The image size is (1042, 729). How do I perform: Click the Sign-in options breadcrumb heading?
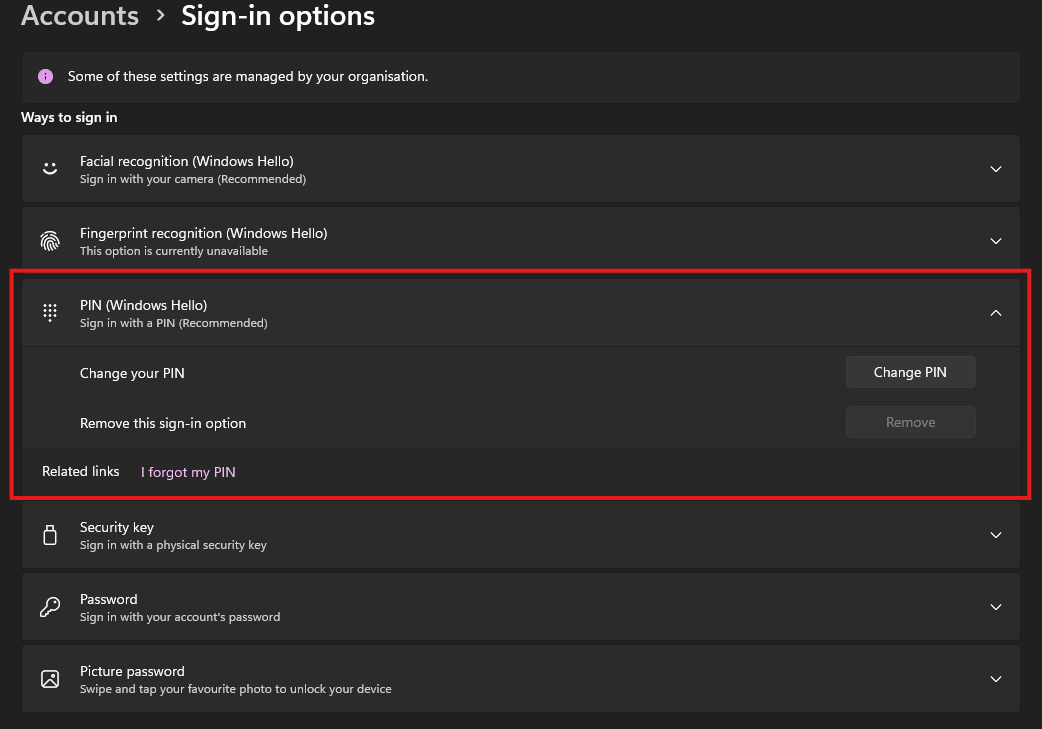[278, 16]
